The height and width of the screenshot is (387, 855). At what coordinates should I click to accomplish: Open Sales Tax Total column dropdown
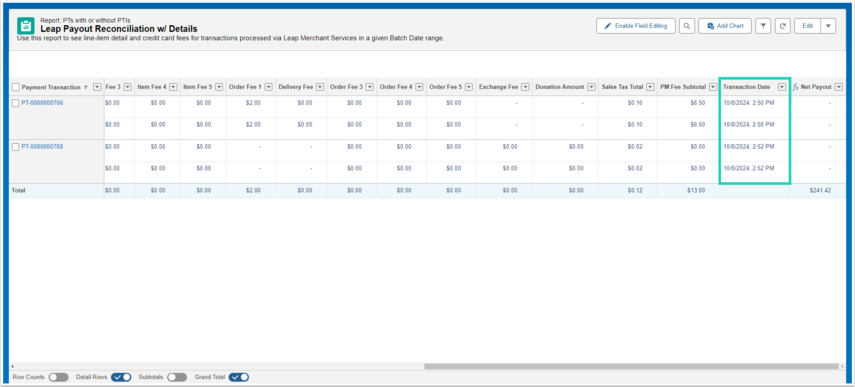pyautogui.click(x=651, y=87)
